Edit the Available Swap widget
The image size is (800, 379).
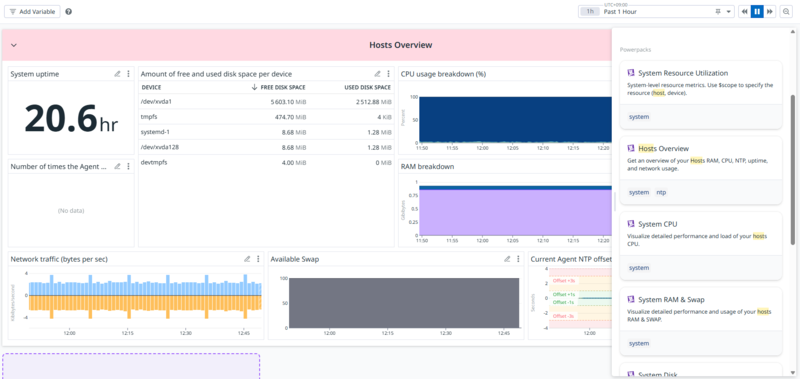(x=507, y=259)
